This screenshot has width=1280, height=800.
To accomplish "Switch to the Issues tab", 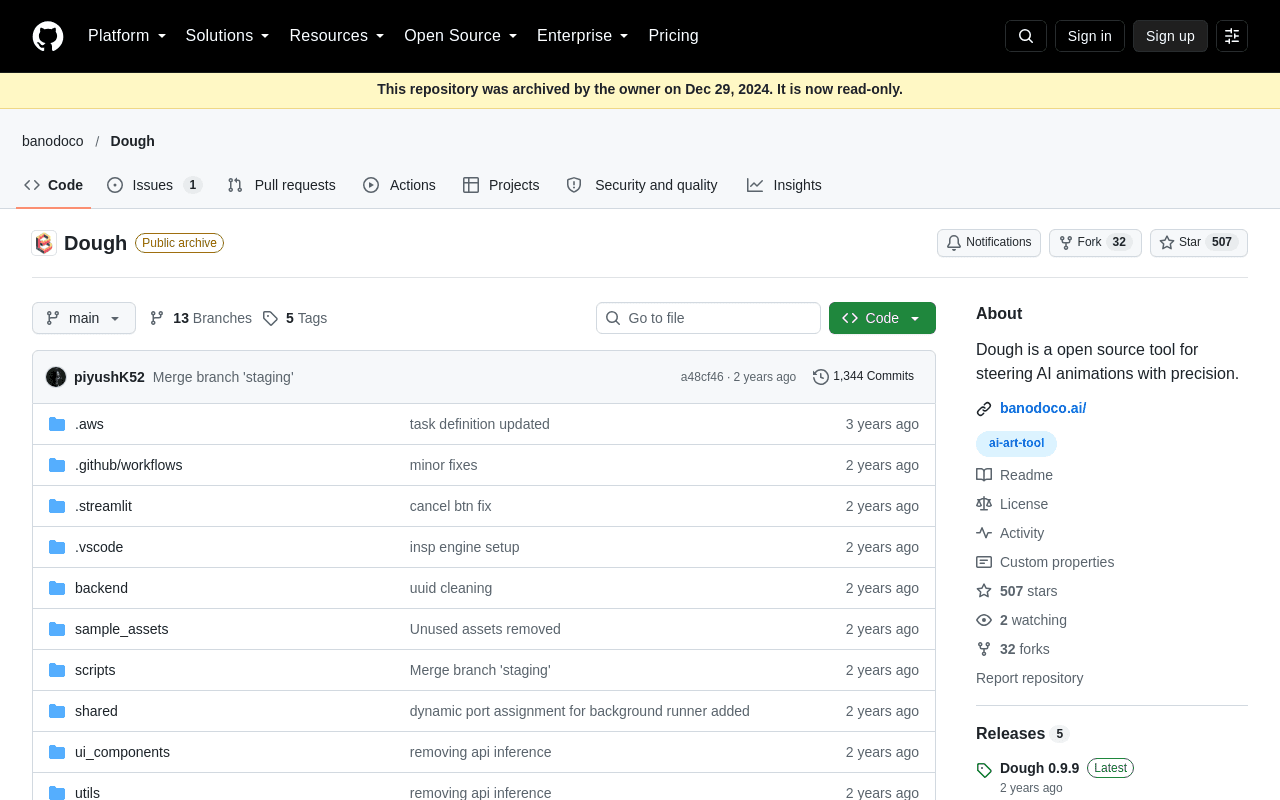I will (x=155, y=185).
